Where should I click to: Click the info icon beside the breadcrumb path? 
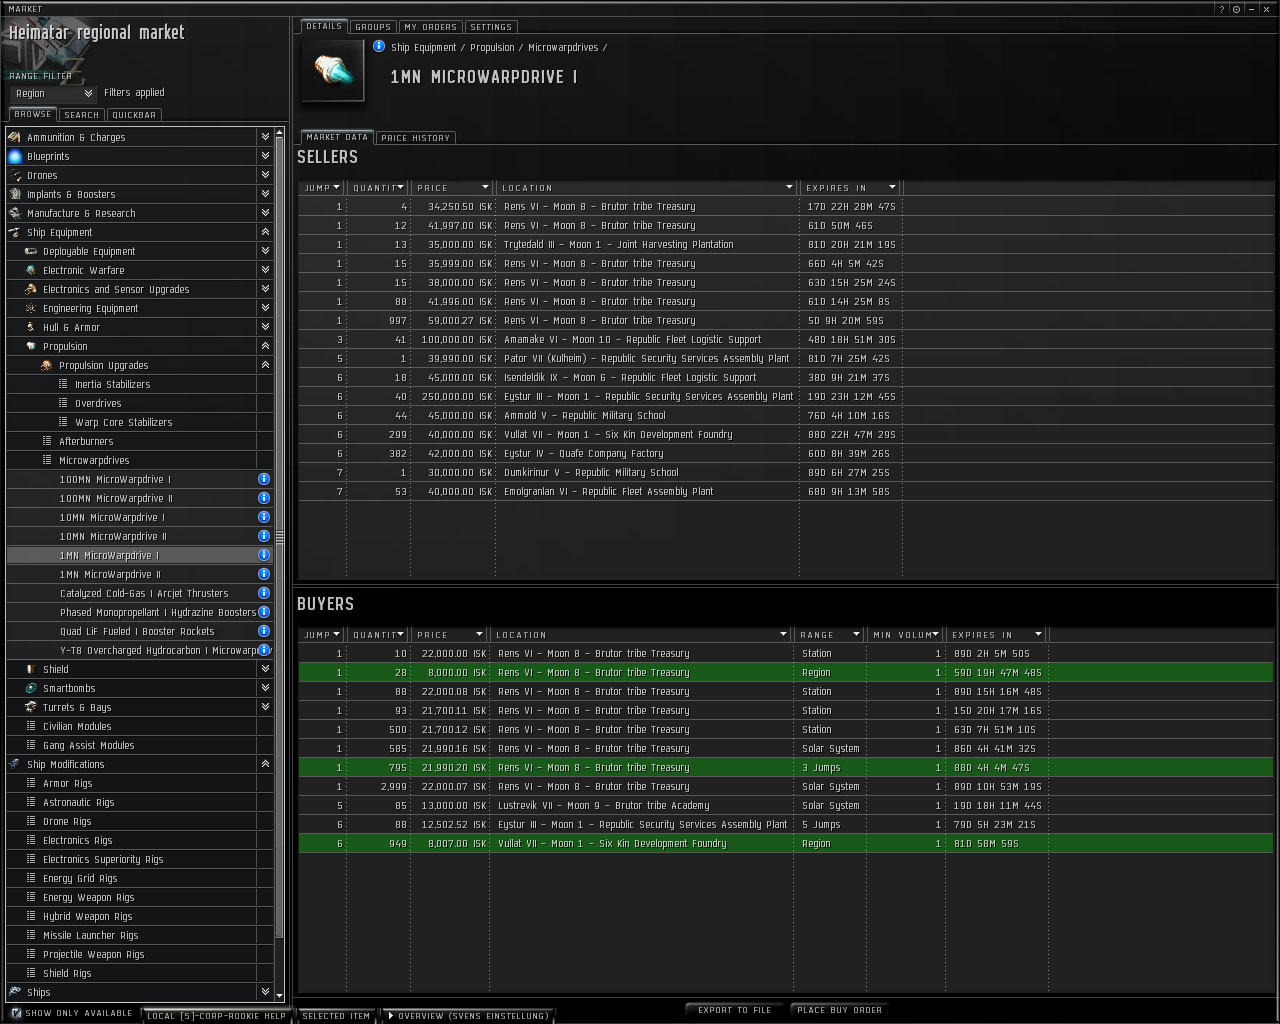(x=379, y=46)
